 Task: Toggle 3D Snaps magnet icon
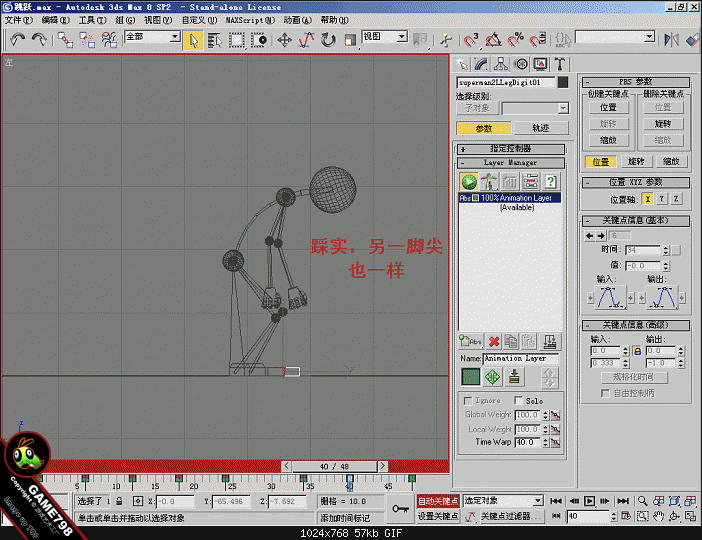471,40
